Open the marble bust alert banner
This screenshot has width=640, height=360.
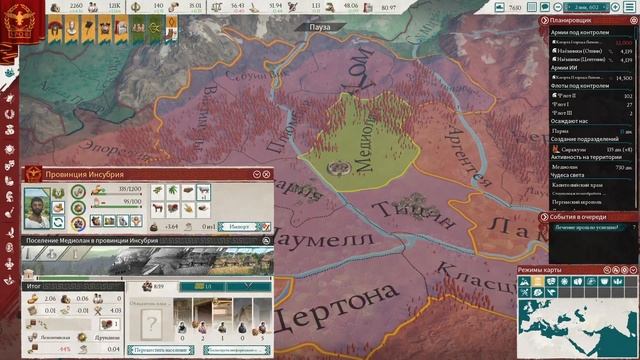pos(72,29)
